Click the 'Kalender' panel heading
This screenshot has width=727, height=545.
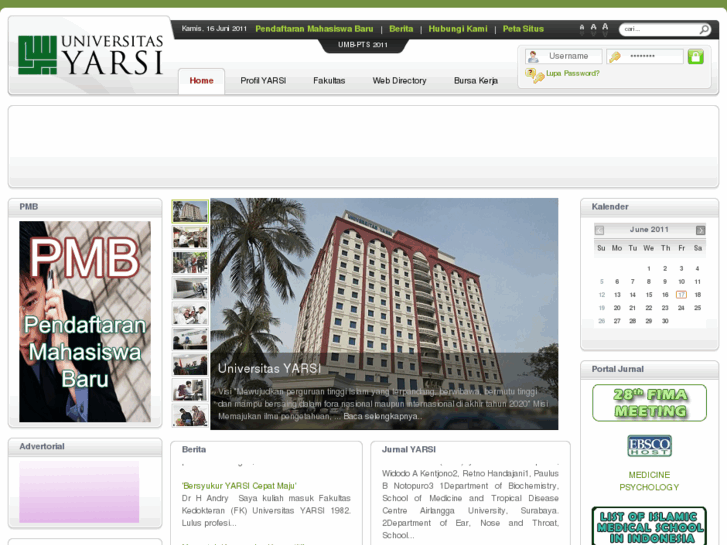click(610, 207)
